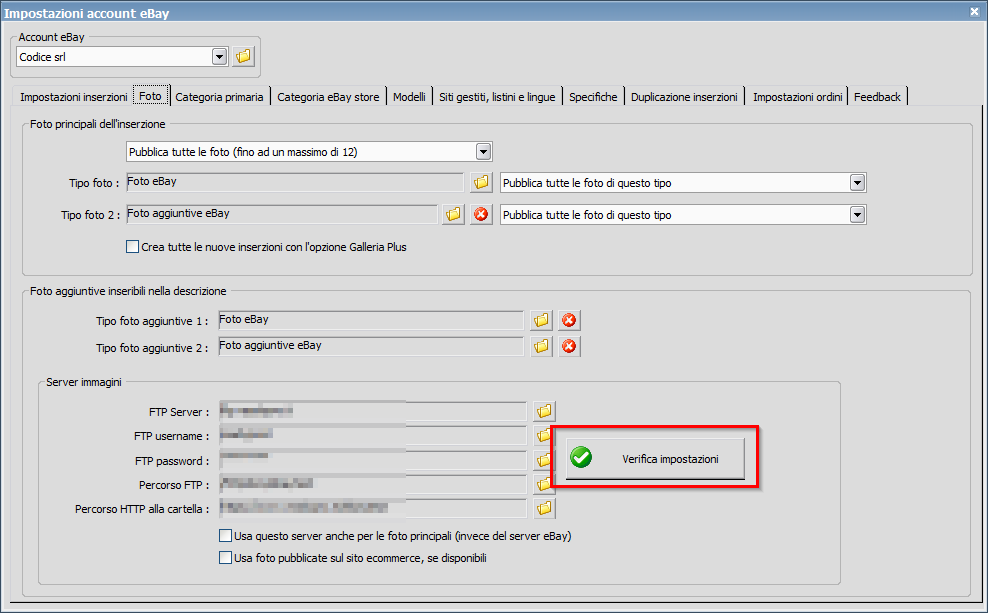Open Siti gestiti, listini e lingue tab

(497, 97)
